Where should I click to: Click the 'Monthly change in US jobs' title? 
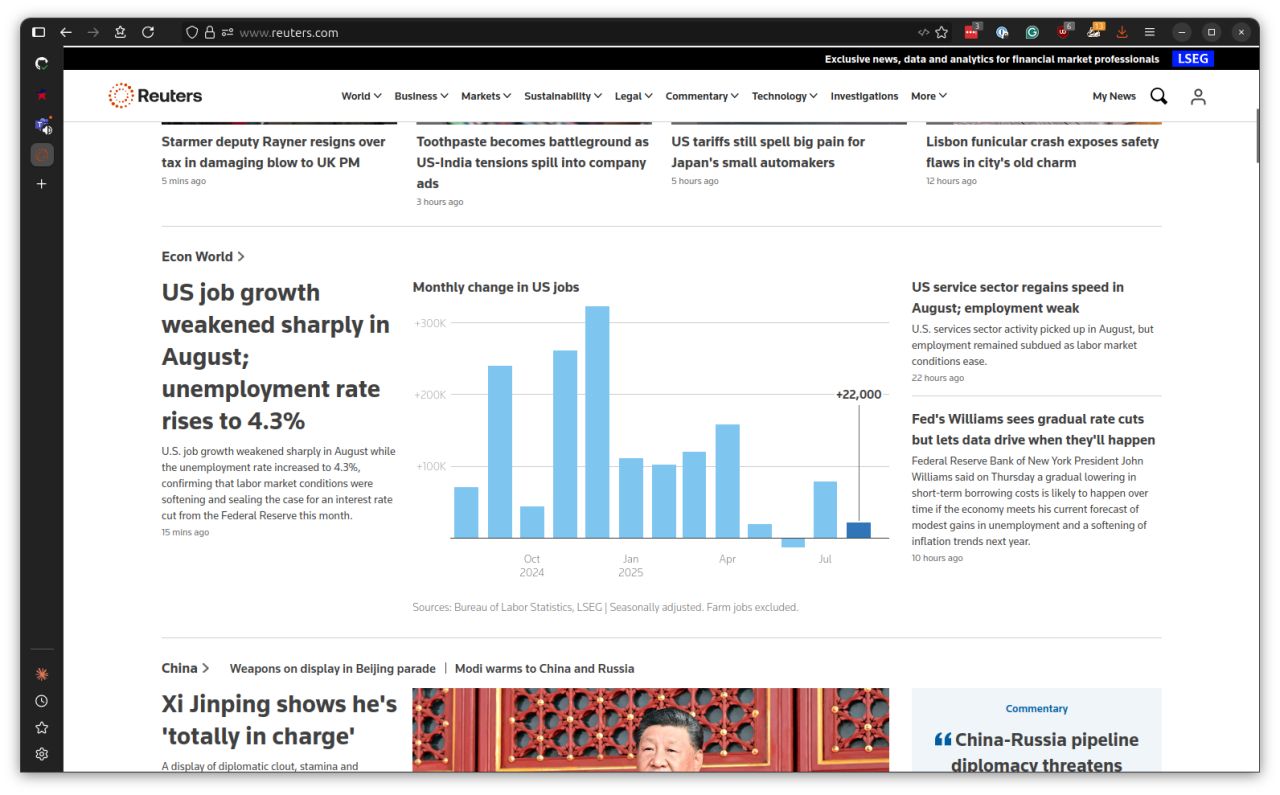[496, 287]
